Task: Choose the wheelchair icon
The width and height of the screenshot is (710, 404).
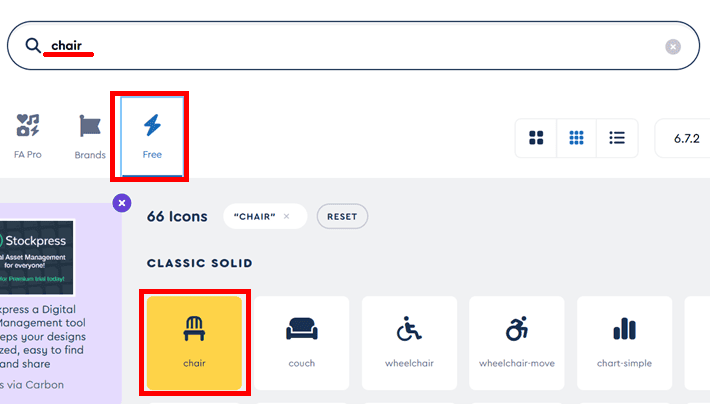Action: tap(409, 343)
